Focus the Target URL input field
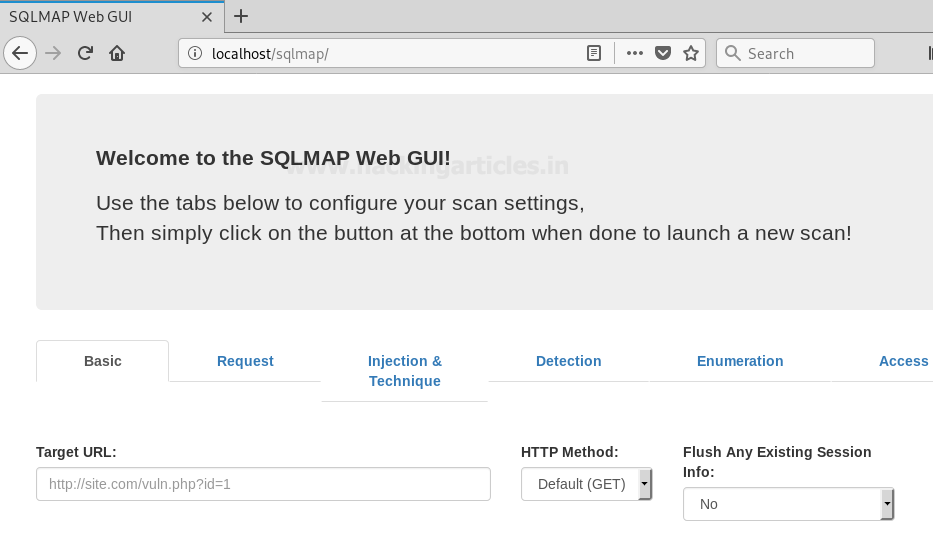This screenshot has height=546, width=933. pyautogui.click(x=263, y=484)
